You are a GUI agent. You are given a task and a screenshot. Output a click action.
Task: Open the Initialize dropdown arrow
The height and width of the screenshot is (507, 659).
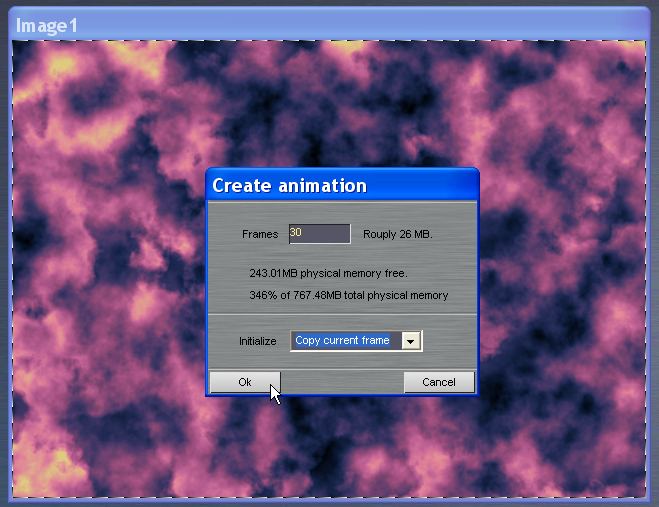point(410,341)
